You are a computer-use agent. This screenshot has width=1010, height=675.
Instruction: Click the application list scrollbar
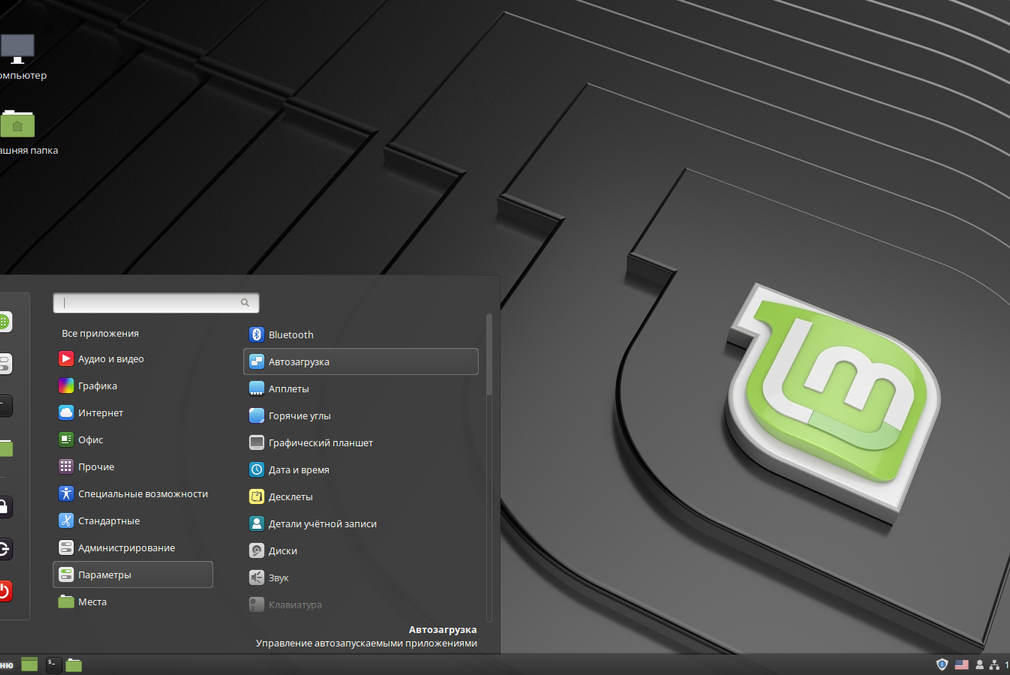tap(490, 354)
